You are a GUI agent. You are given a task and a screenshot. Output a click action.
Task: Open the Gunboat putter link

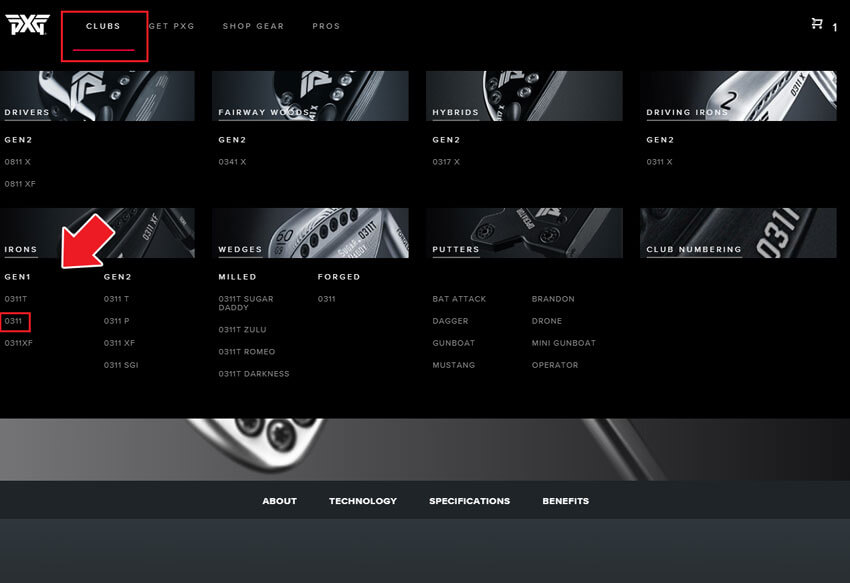click(x=453, y=343)
